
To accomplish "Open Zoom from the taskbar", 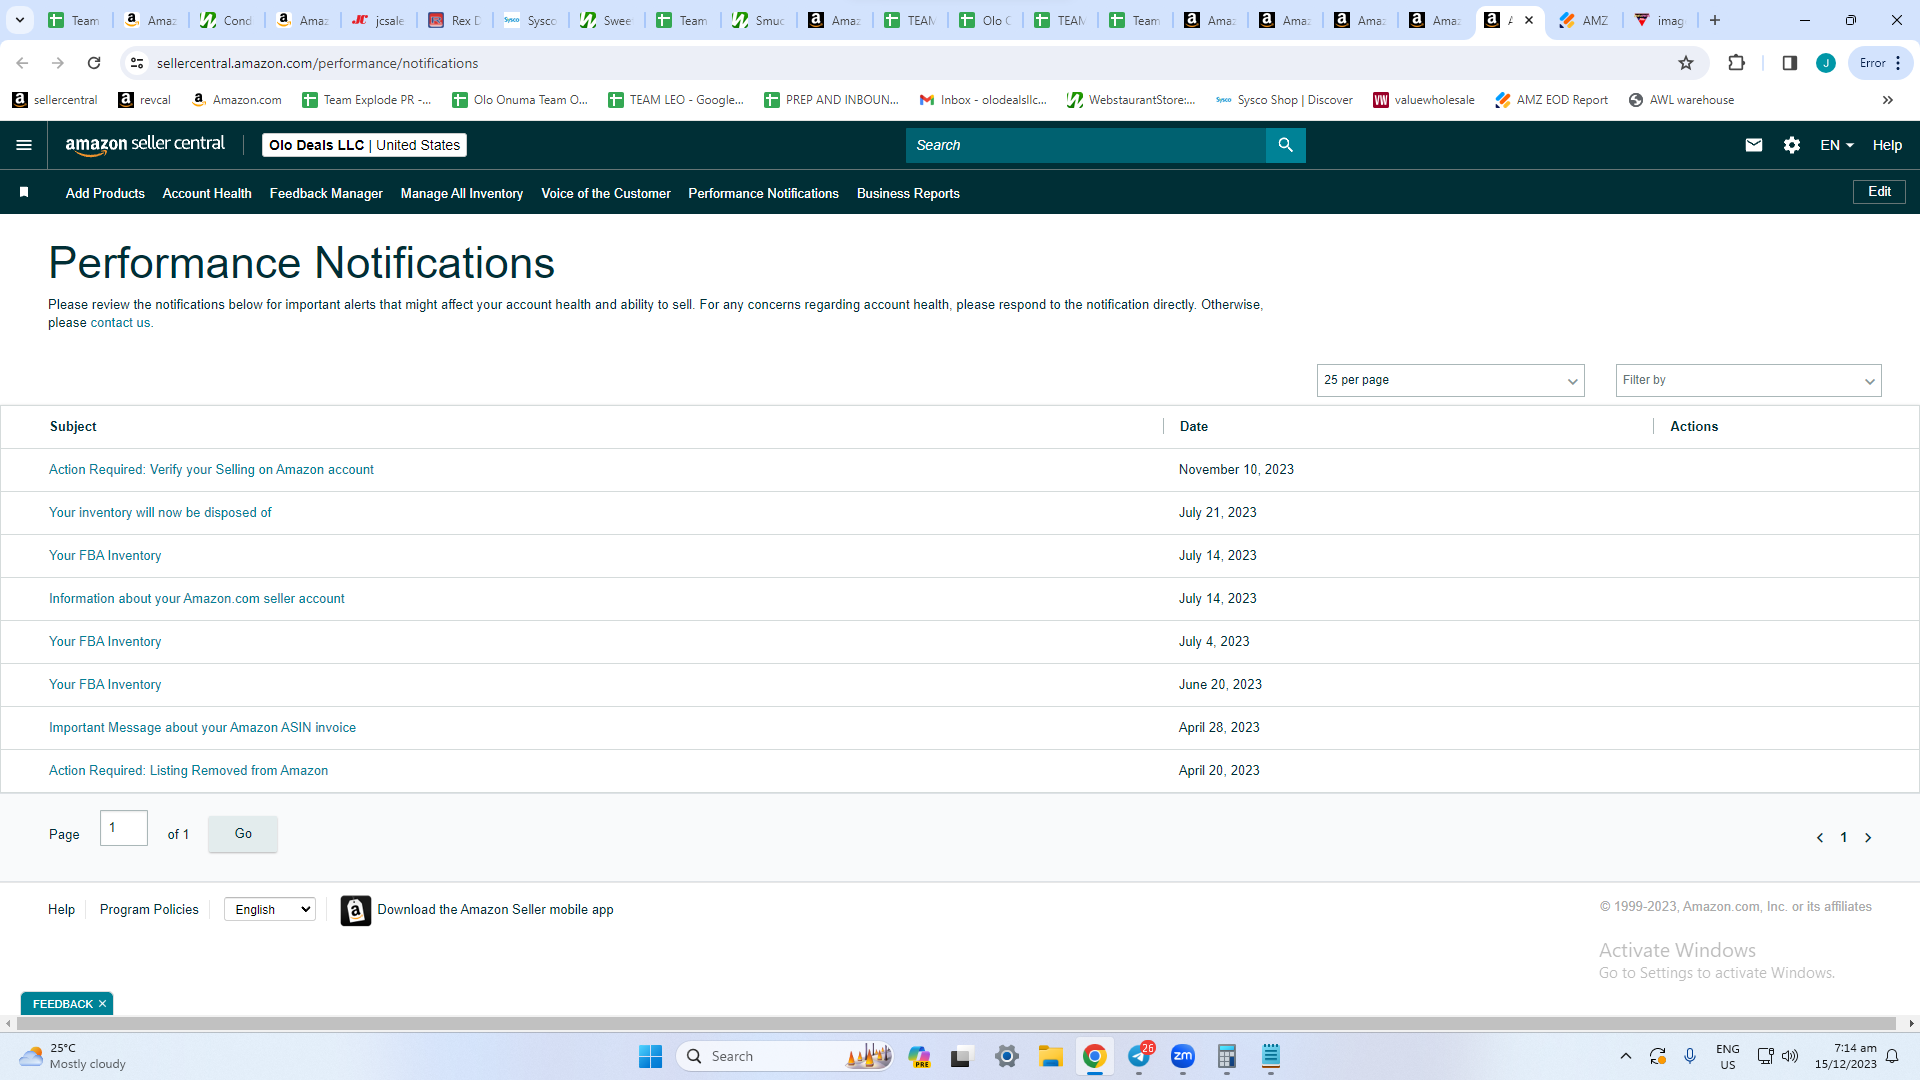I will click(1183, 1056).
